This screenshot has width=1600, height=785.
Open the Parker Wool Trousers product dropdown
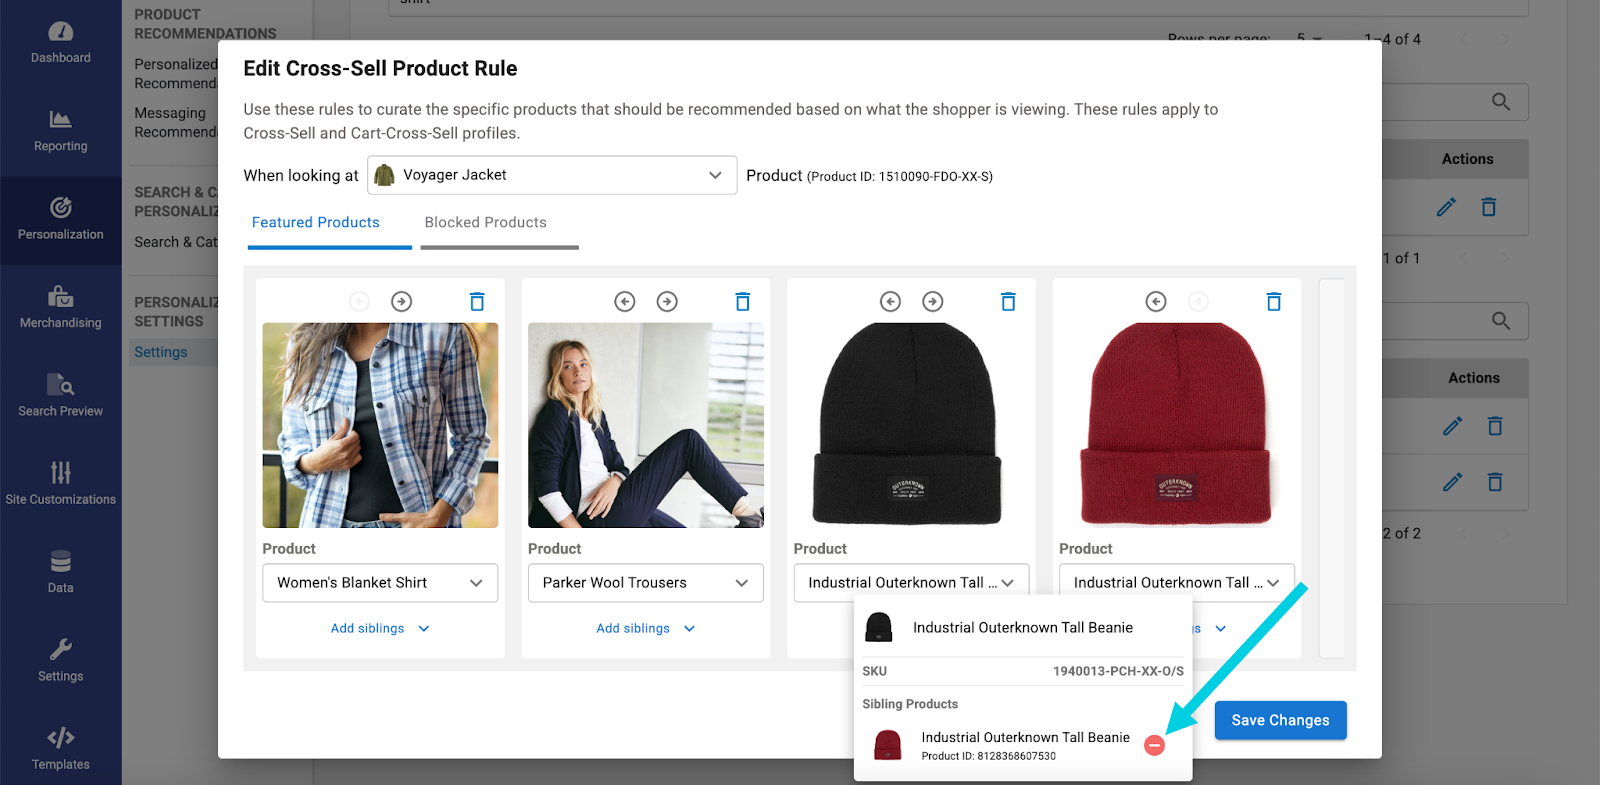[x=646, y=583]
